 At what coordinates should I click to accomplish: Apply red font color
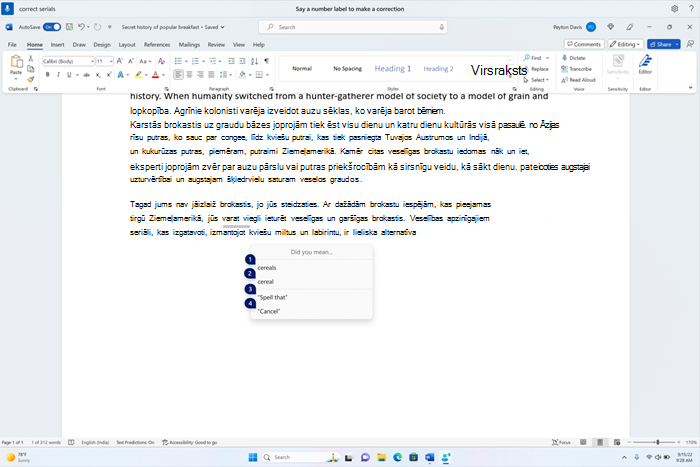coord(155,75)
